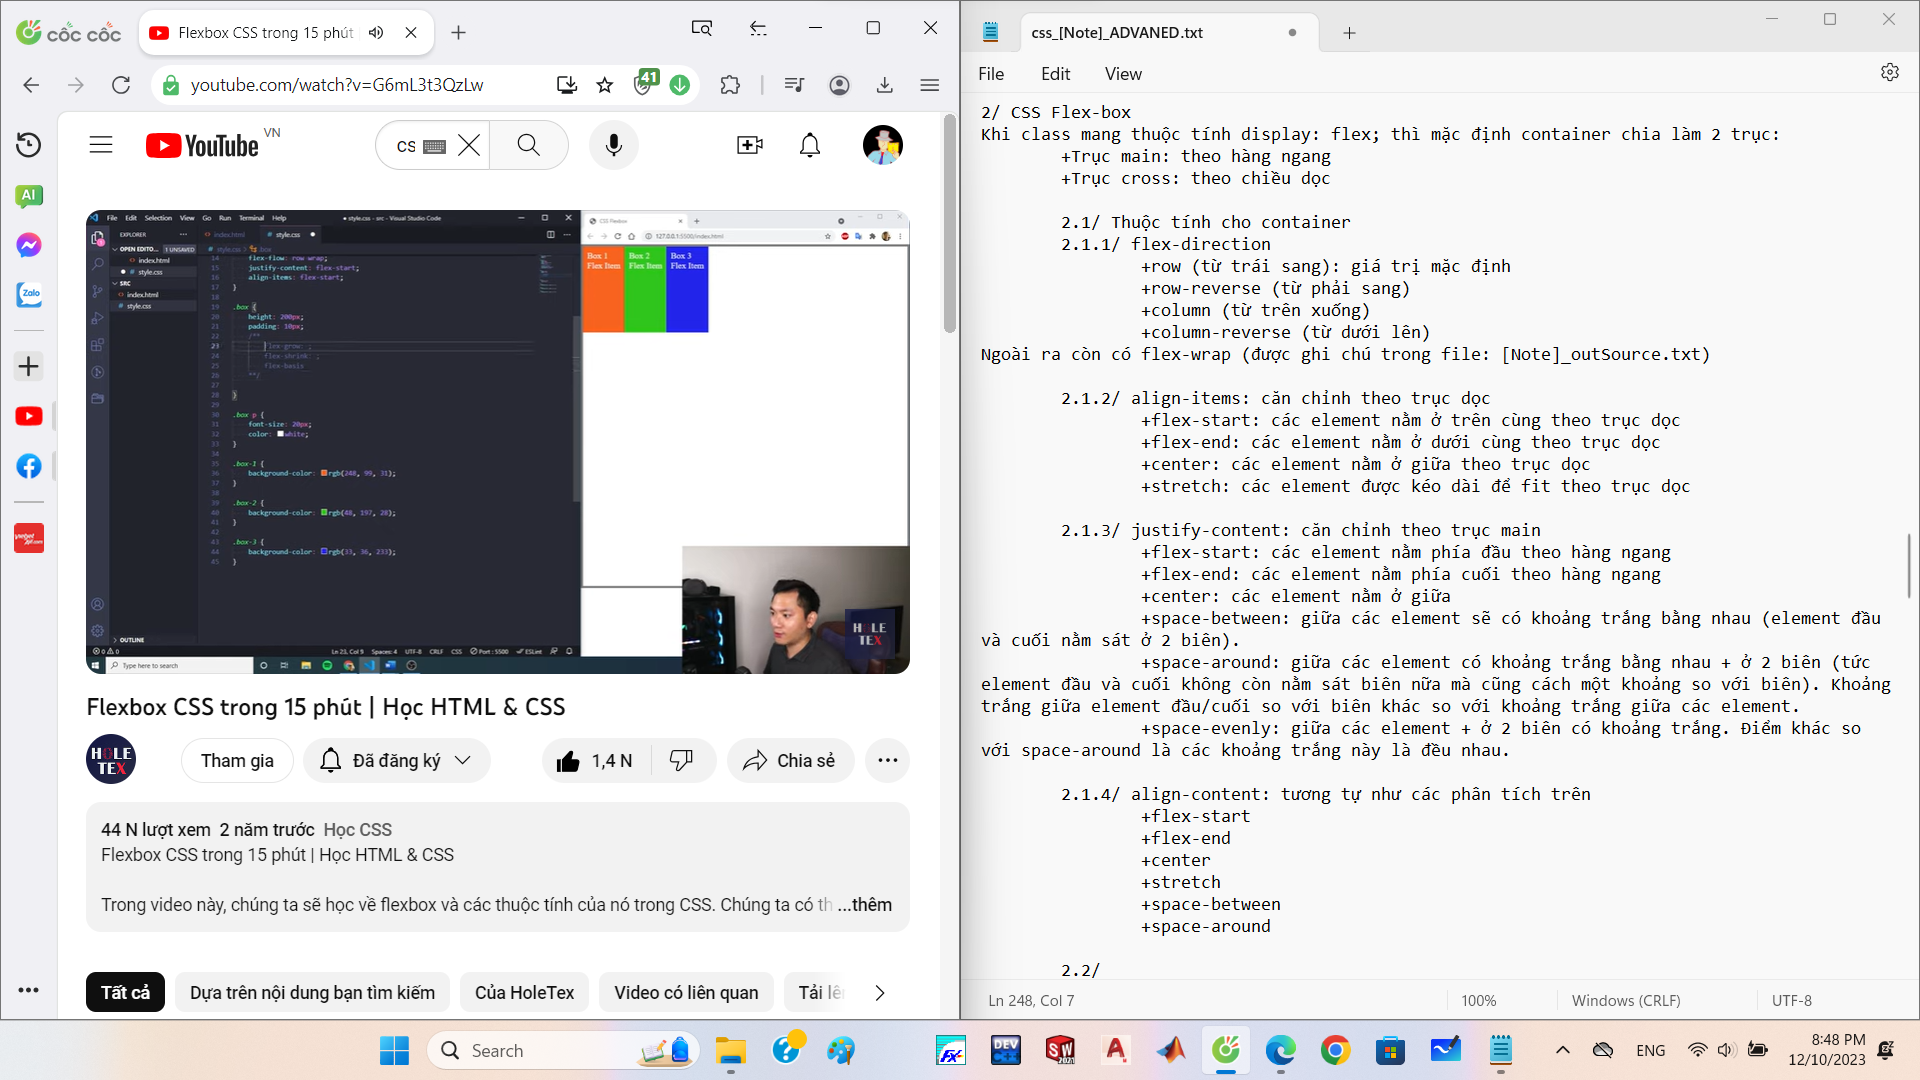This screenshot has width=1920, height=1080.
Task: Click the Notepad zoom level 100%
Action: [x=1478, y=1001]
